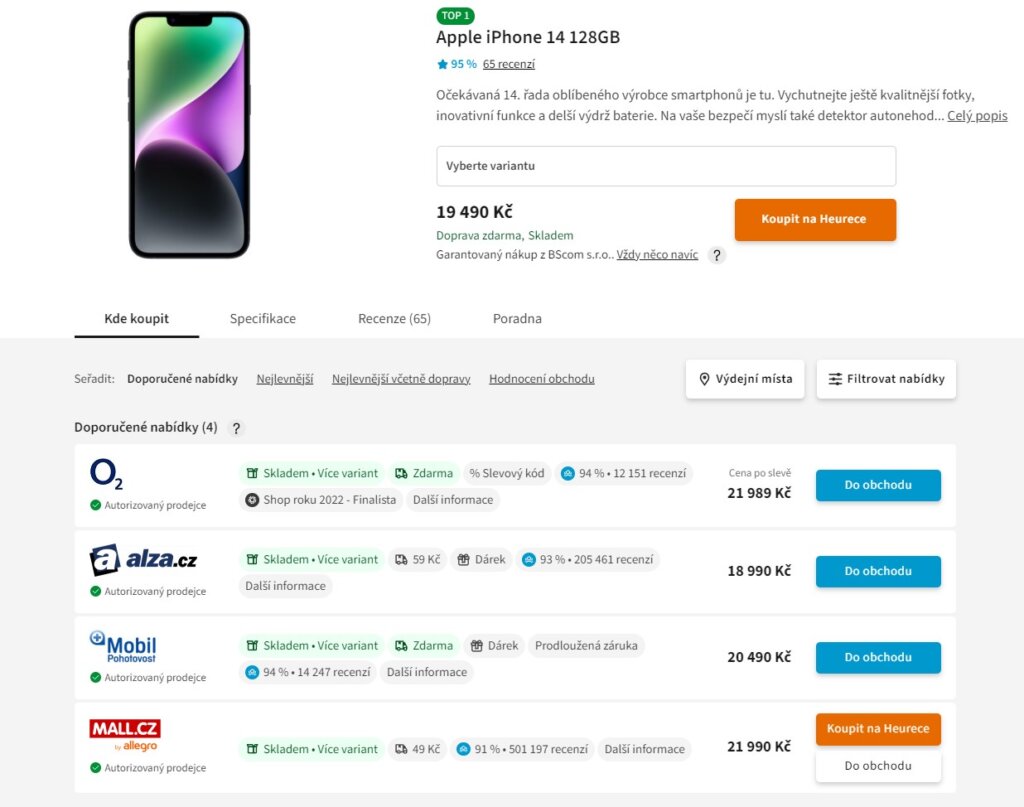
Task: Switch to the Recenze (65) tab
Action: pyautogui.click(x=394, y=319)
